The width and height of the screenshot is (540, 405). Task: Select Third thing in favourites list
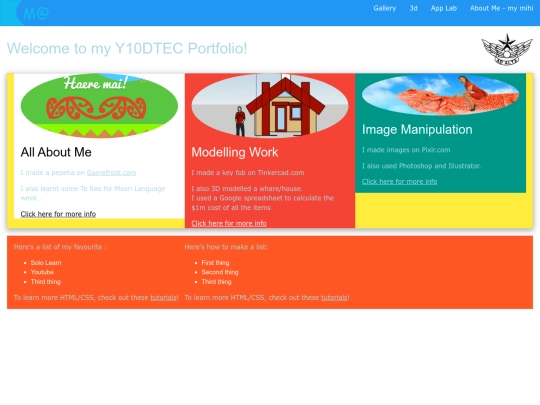coord(45,282)
